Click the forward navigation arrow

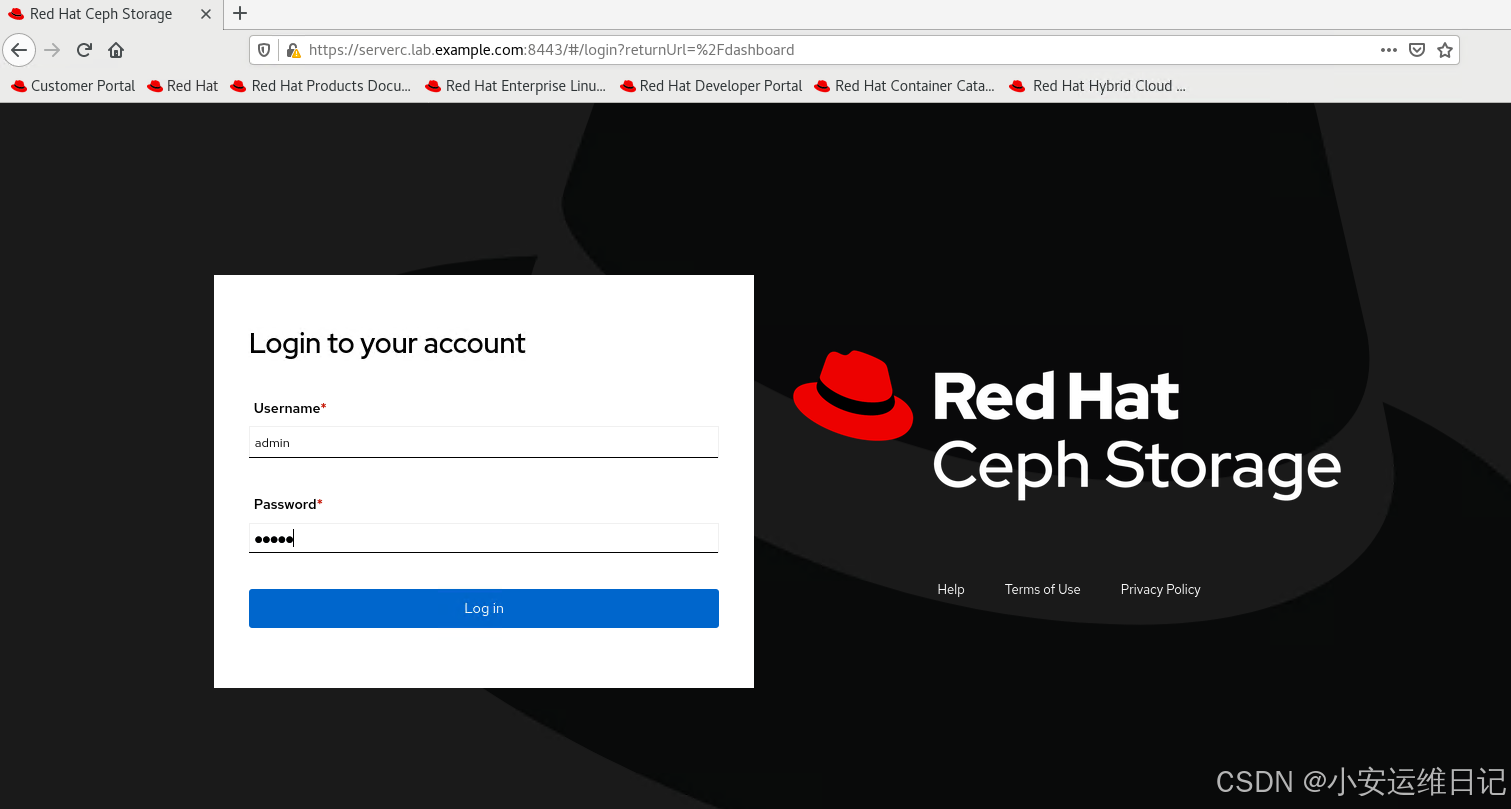coord(53,50)
